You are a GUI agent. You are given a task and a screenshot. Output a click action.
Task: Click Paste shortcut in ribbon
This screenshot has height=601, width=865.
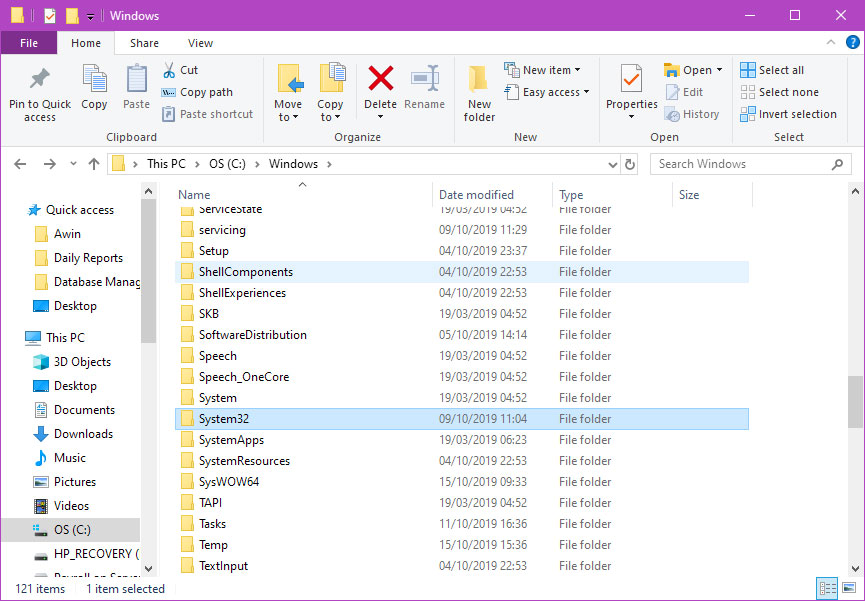pos(207,114)
